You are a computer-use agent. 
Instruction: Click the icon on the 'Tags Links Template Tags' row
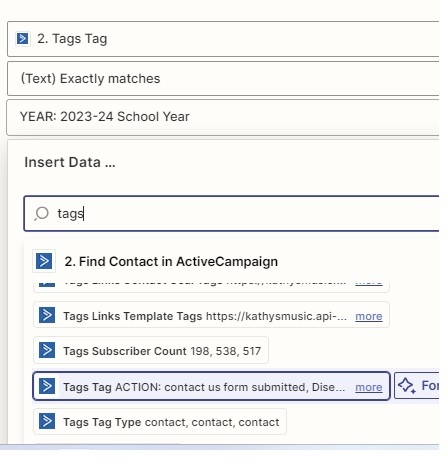(x=47, y=315)
